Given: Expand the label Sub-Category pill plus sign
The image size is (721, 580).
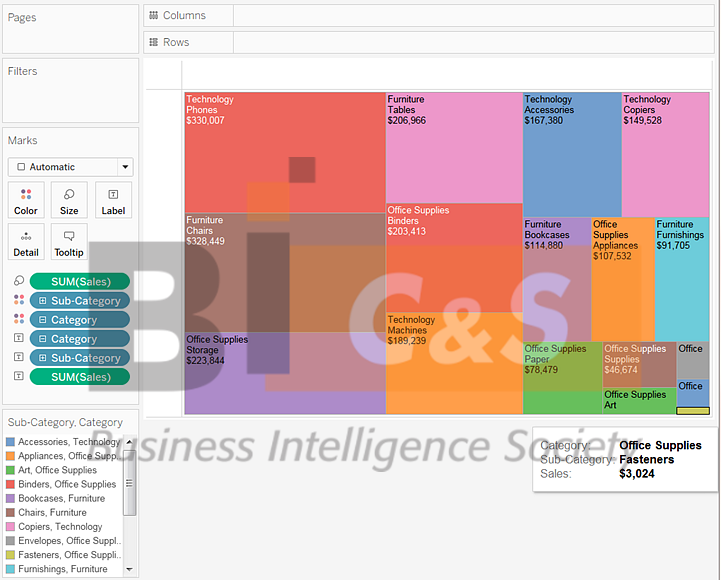Looking at the screenshot, I should (41, 358).
